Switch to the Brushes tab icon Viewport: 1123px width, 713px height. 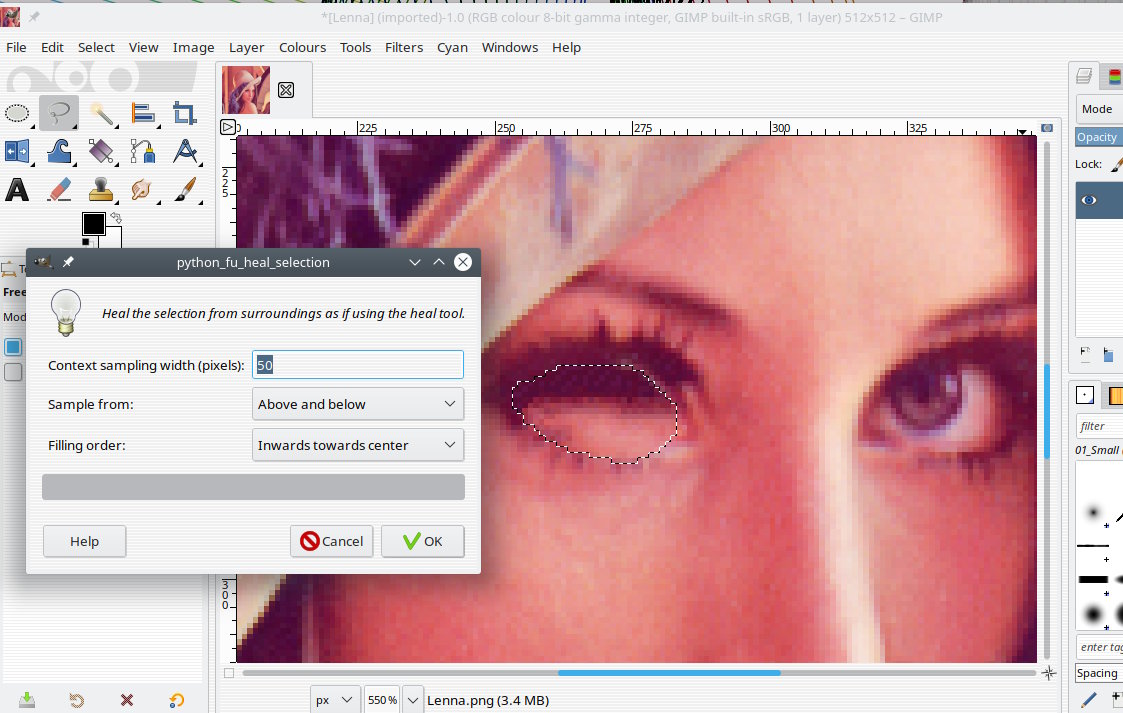point(1085,395)
